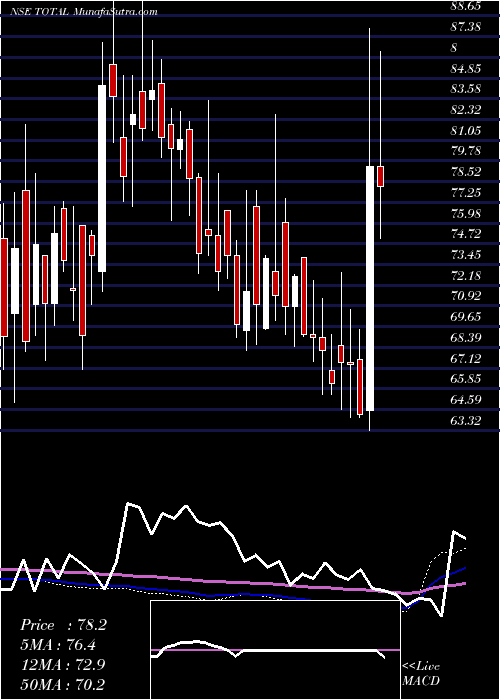Image resolution: width=500 pixels, height=700 pixels.
Task: Click the 75.98 price axis label
Action: coord(466,213)
